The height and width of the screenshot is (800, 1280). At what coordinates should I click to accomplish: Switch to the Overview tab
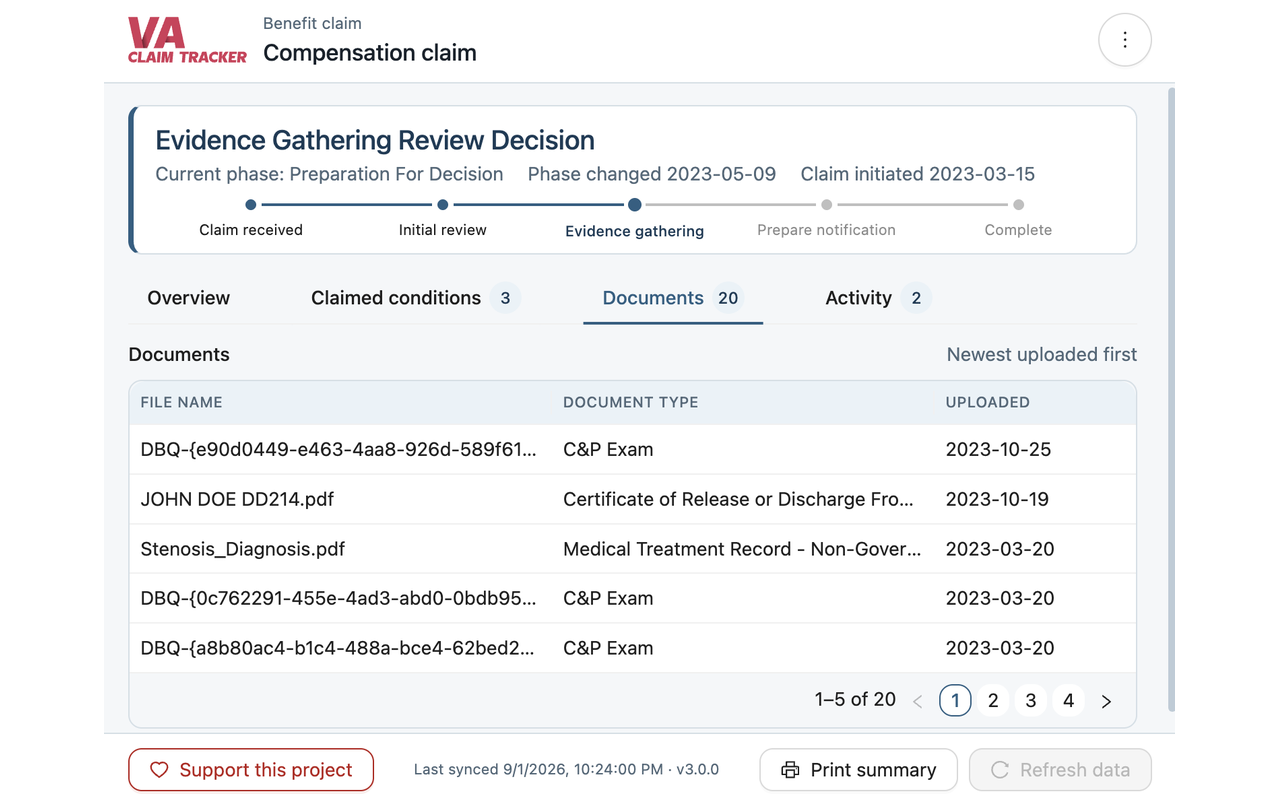189,298
